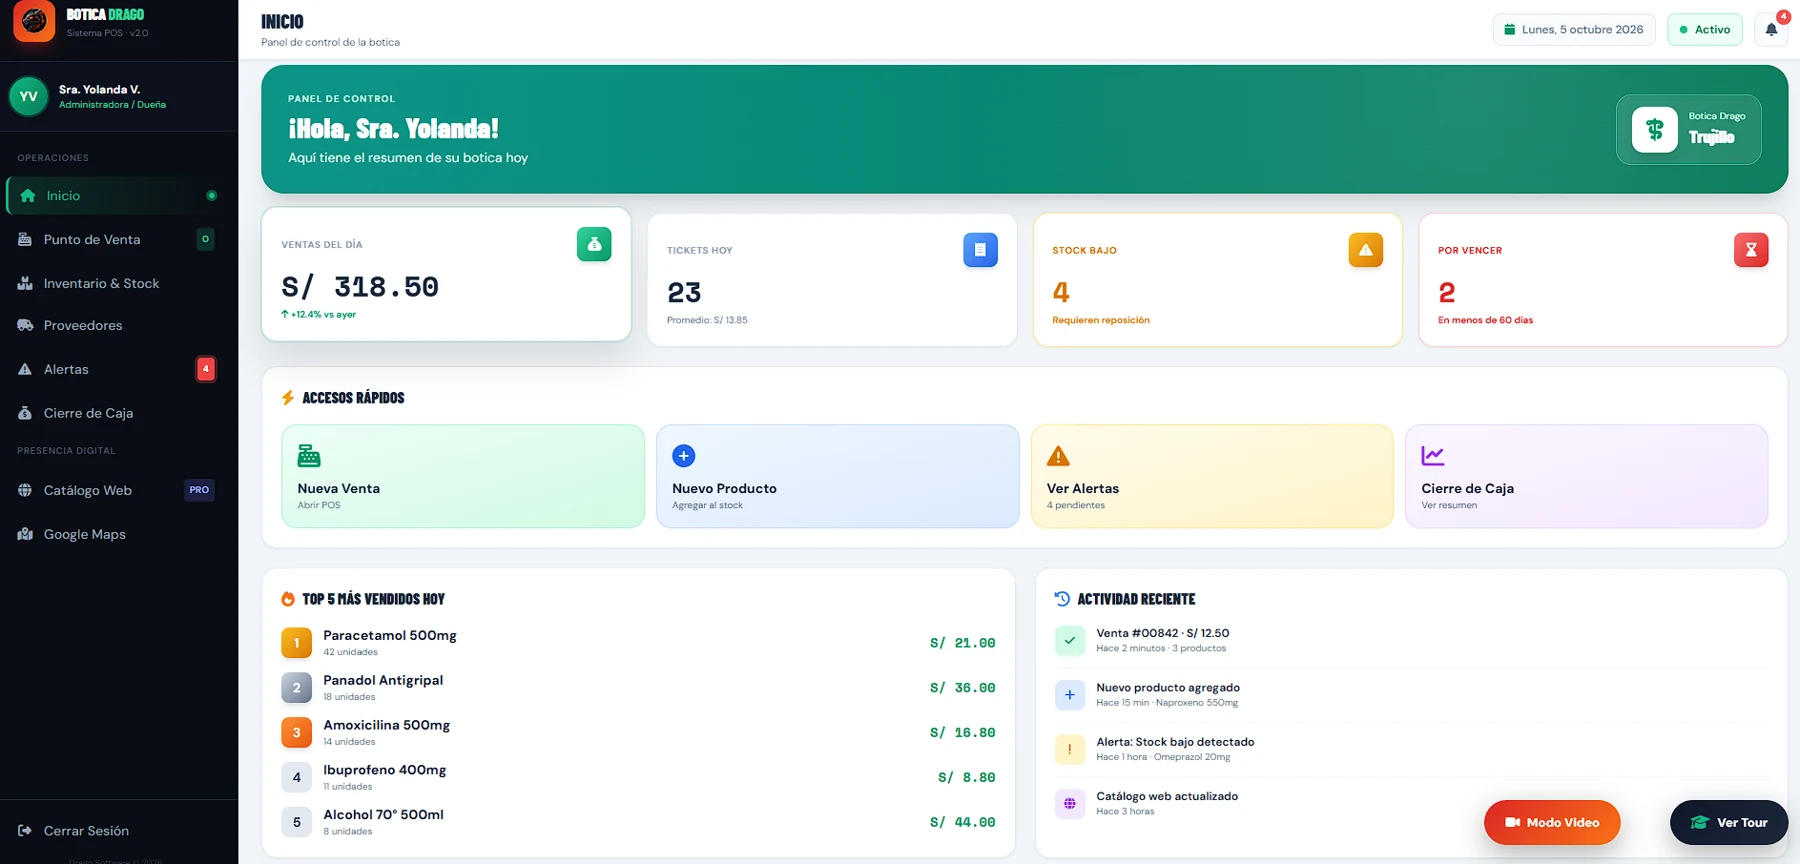
Task: Click En menos de 60 días text
Action: coord(1485,320)
